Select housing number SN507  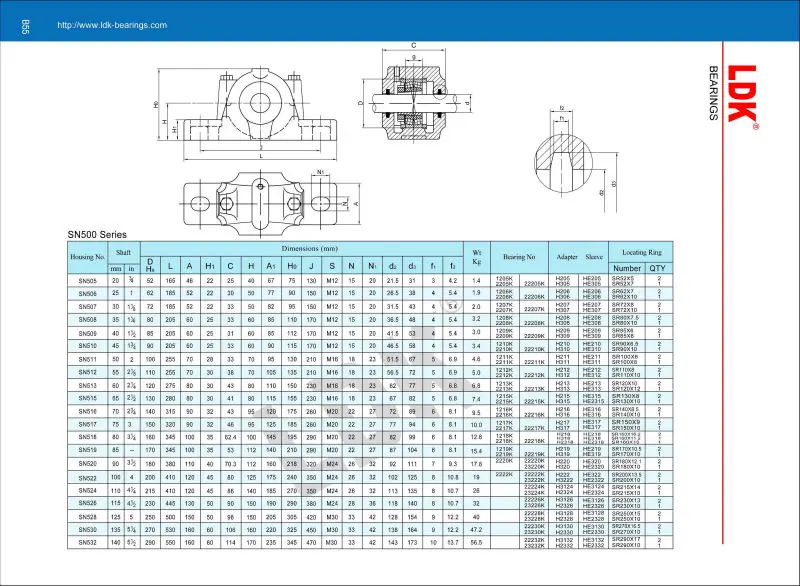[x=87, y=307]
